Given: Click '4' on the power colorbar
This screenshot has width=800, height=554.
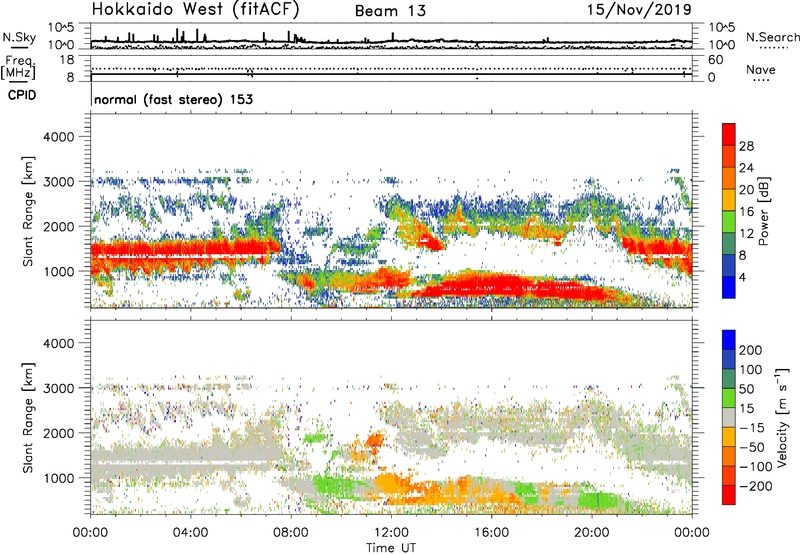Looking at the screenshot, I should 742,277.
